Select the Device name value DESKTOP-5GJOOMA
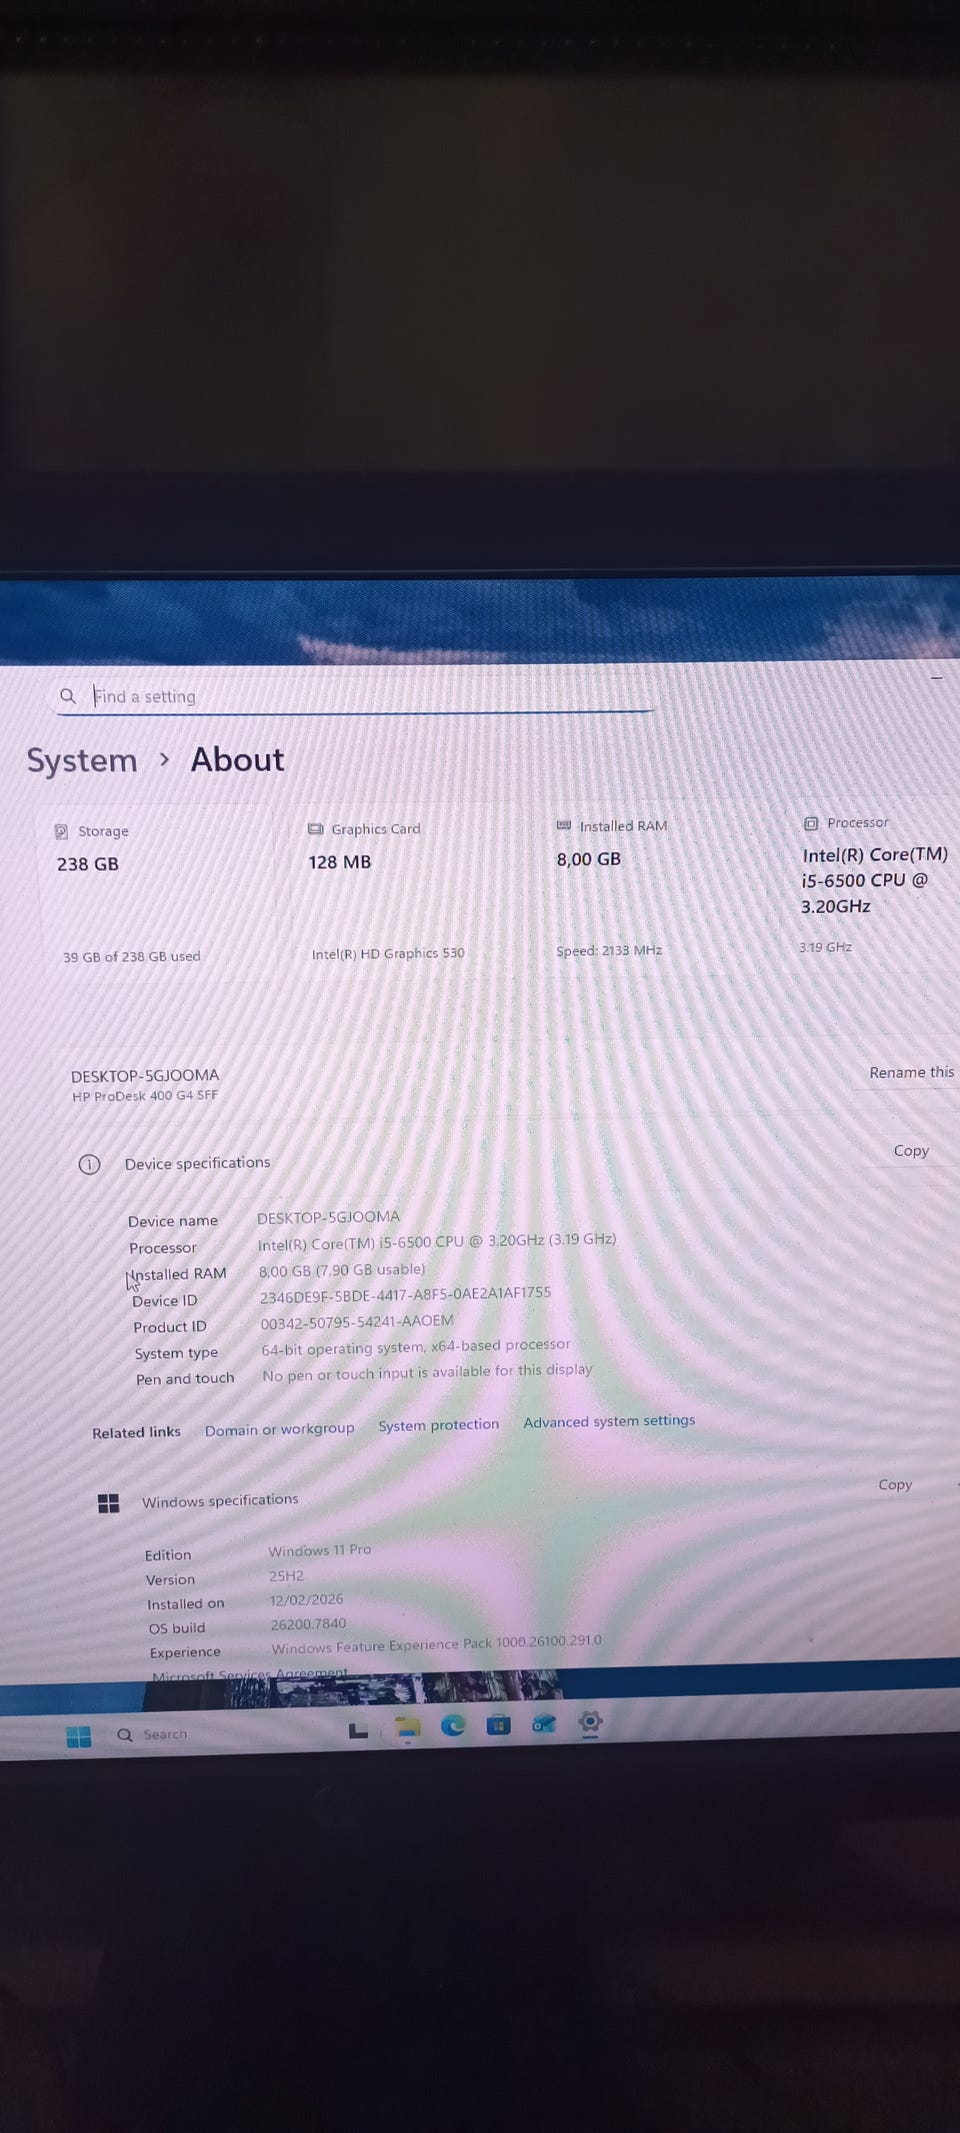 point(328,1217)
